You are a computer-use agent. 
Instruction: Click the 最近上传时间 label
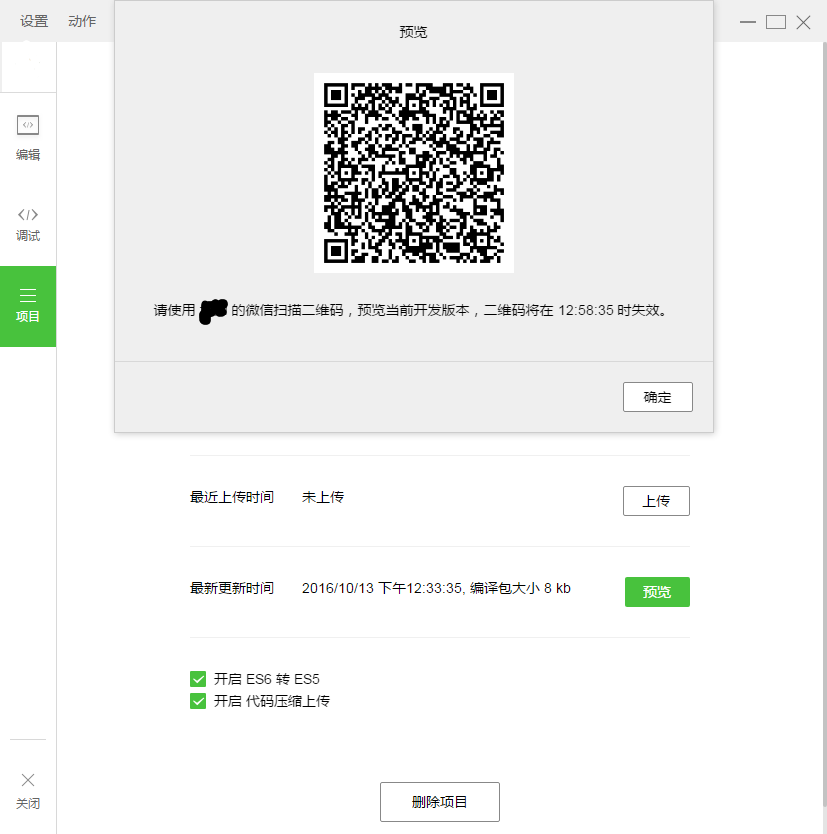pyautogui.click(x=232, y=497)
